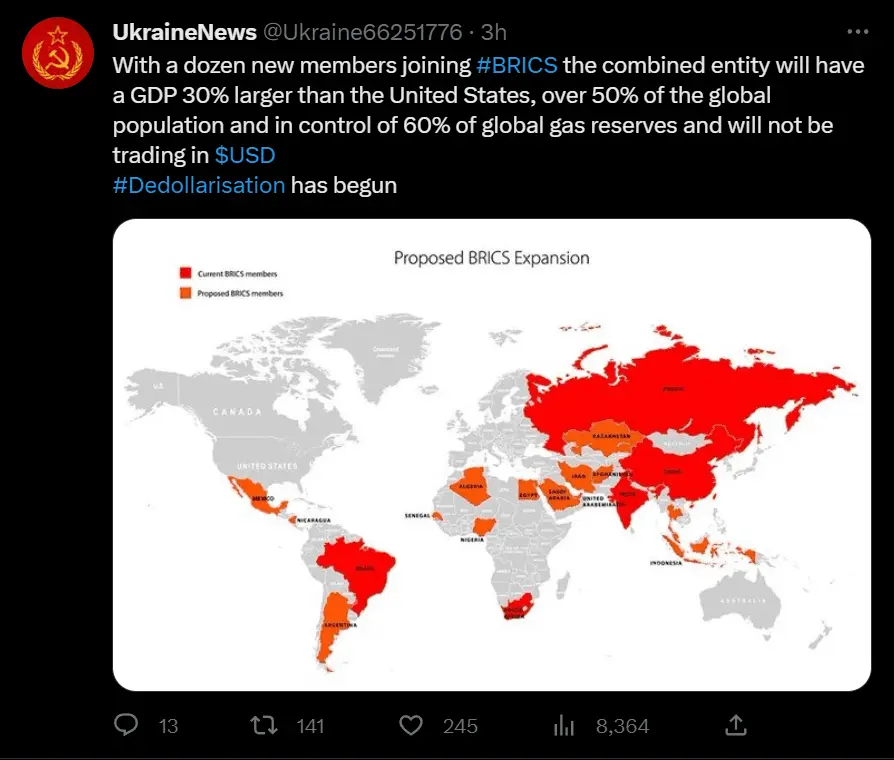894x760 pixels.
Task: Open the hammer and sickle profile avatar
Action: coord(58,54)
